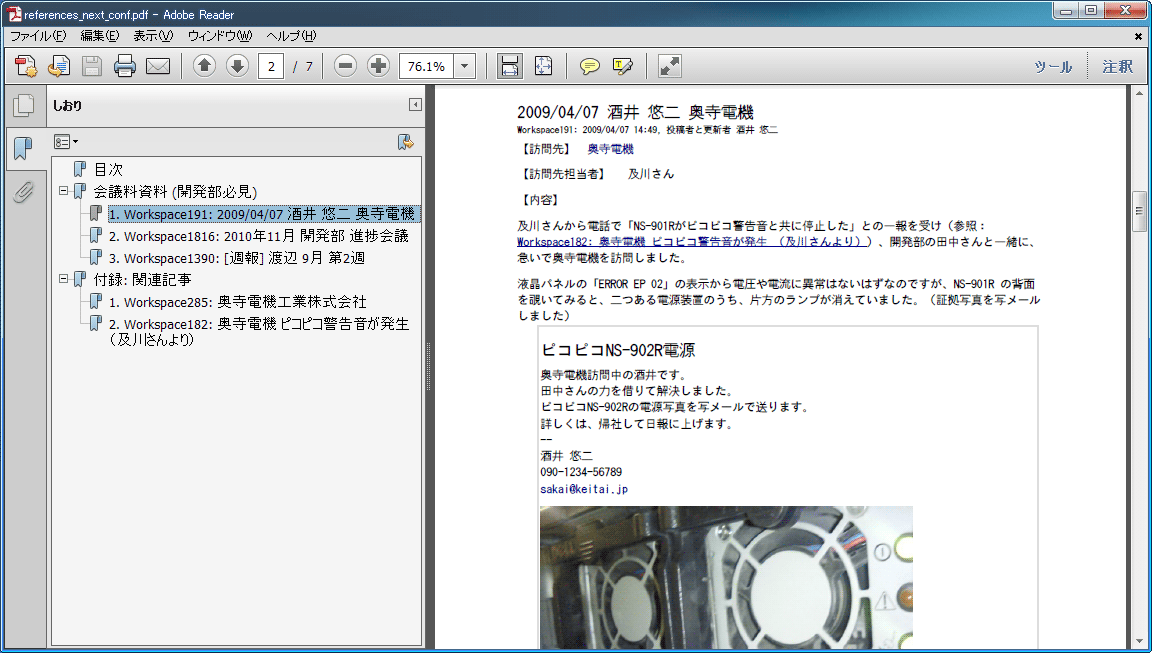Click the Save file icon
This screenshot has width=1152, height=653.
coord(92,66)
